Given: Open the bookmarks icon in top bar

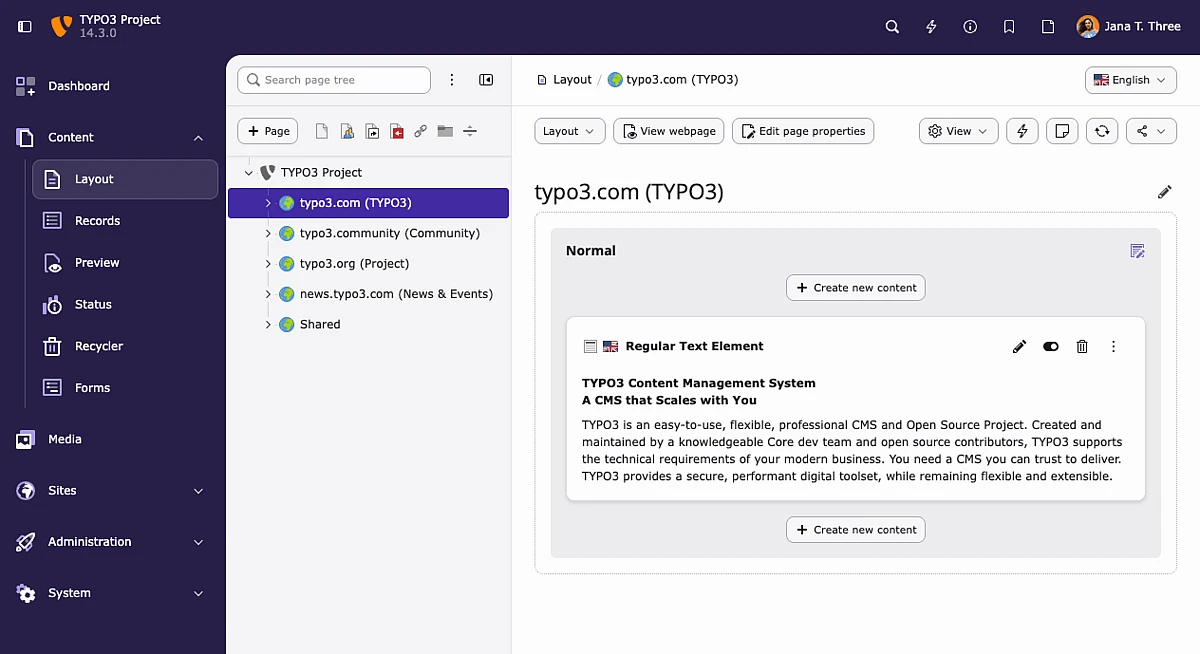Looking at the screenshot, I should 1009,27.
